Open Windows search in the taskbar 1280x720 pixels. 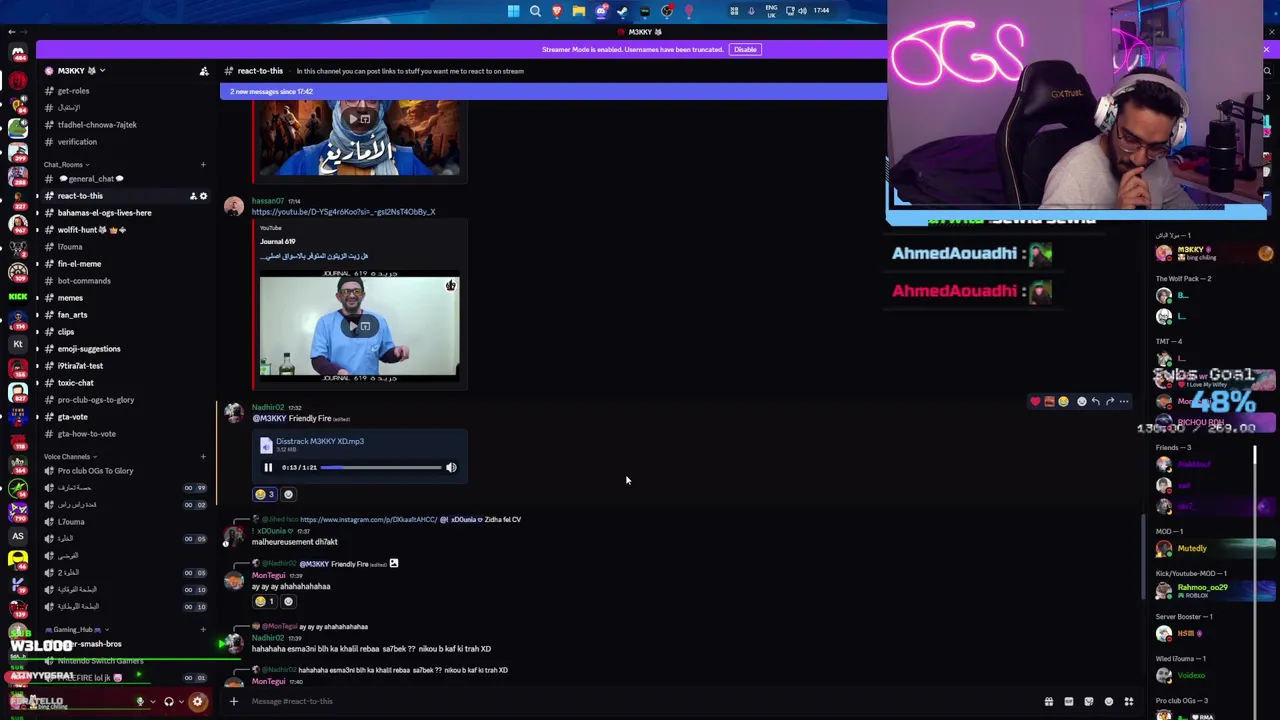tap(535, 11)
